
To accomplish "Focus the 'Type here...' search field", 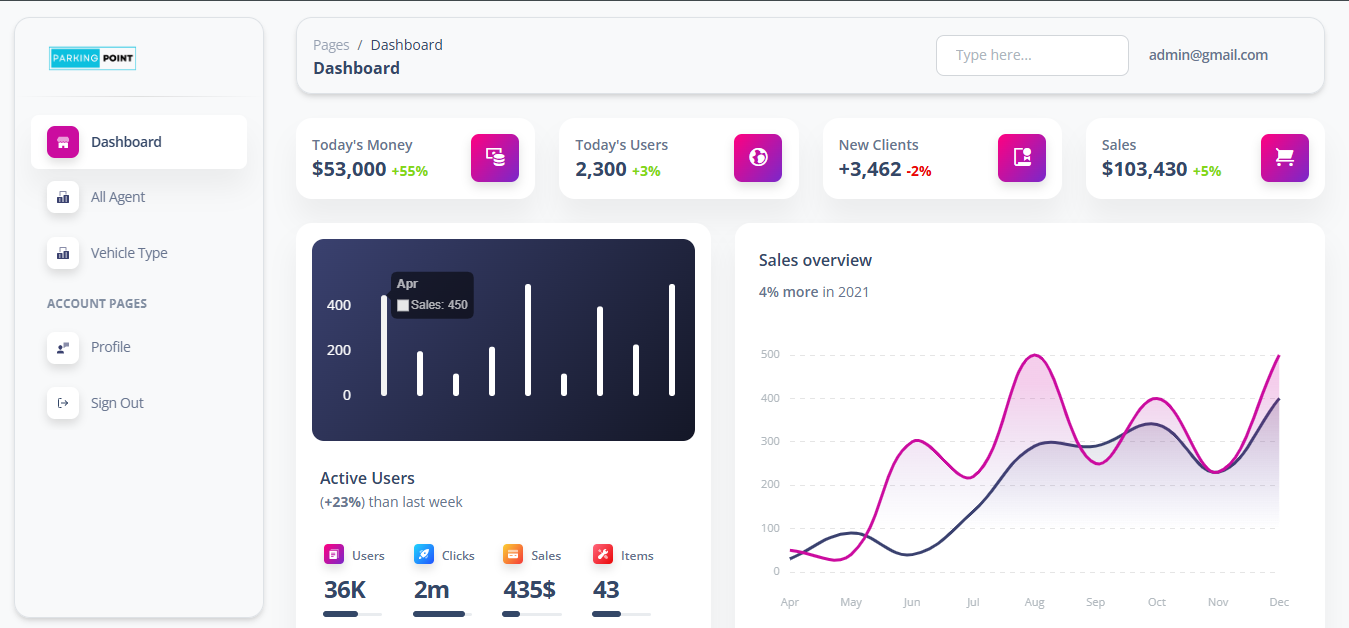I will [1032, 55].
